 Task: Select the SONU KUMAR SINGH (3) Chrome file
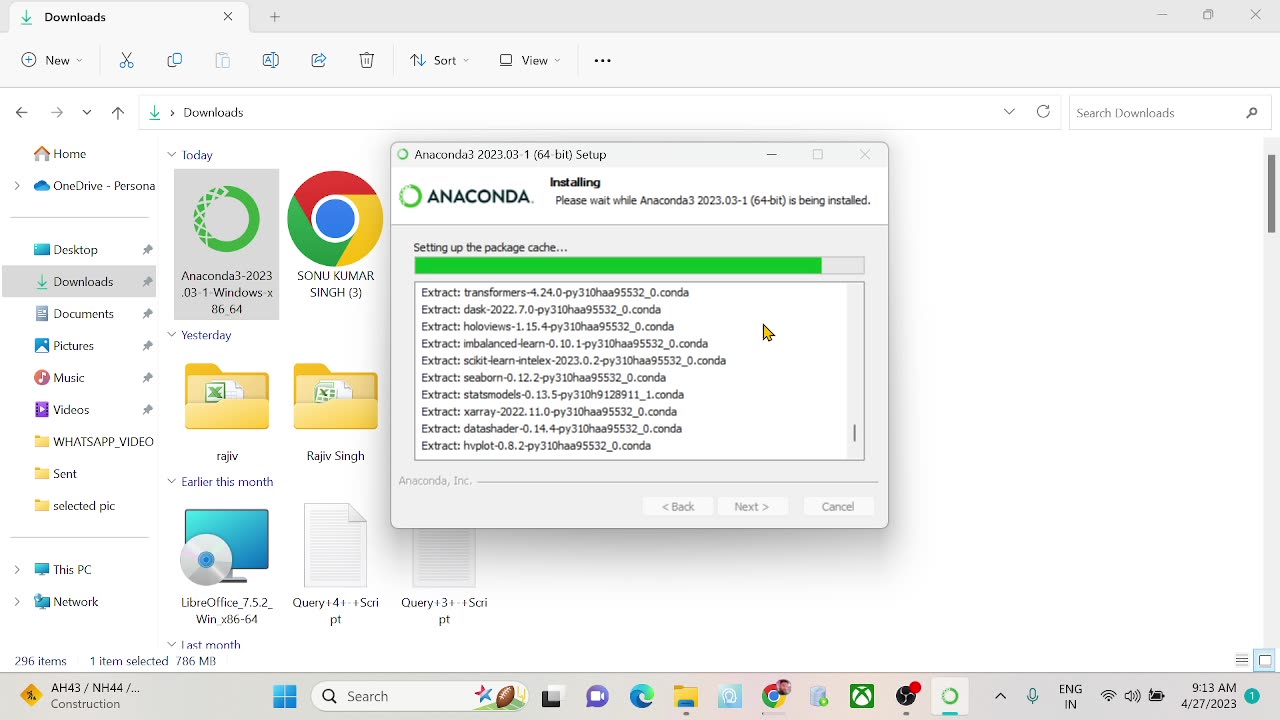pyautogui.click(x=335, y=236)
